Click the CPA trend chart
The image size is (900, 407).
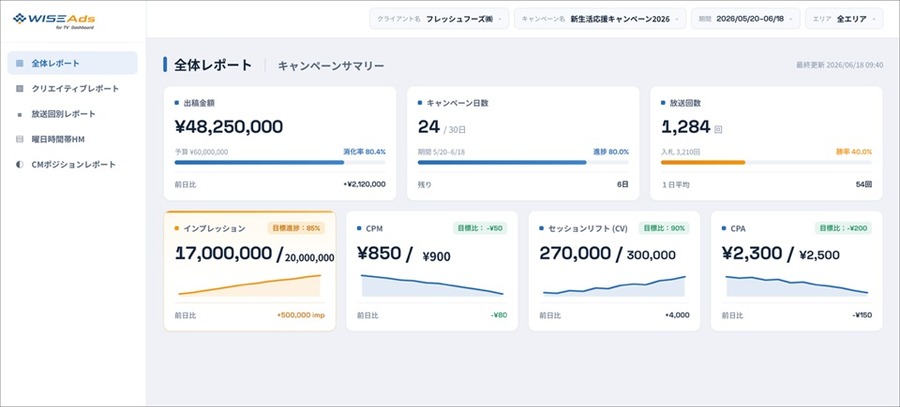(x=797, y=285)
